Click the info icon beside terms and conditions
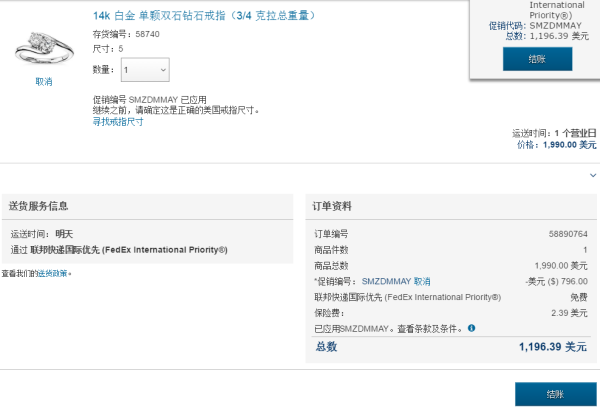600x410 pixels. (x=471, y=328)
